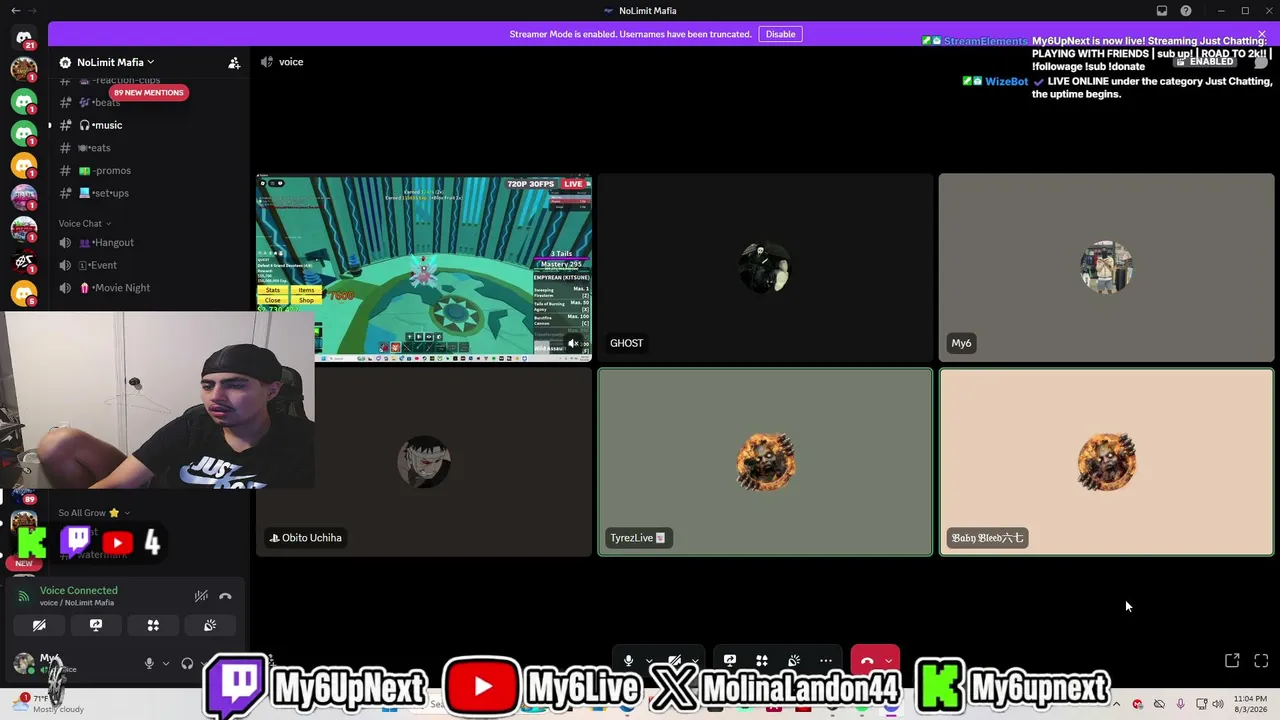Click the speaker icon in the voice channel header
The height and width of the screenshot is (720, 1280).
[266, 62]
